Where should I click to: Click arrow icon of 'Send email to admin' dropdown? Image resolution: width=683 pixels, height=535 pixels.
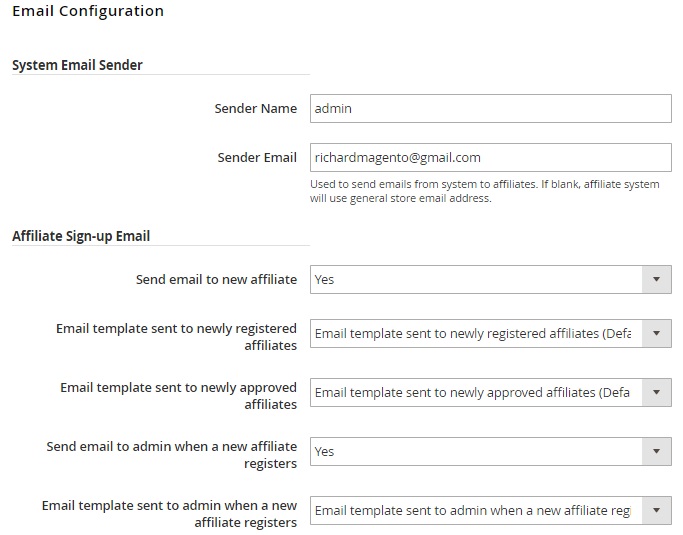coord(656,452)
